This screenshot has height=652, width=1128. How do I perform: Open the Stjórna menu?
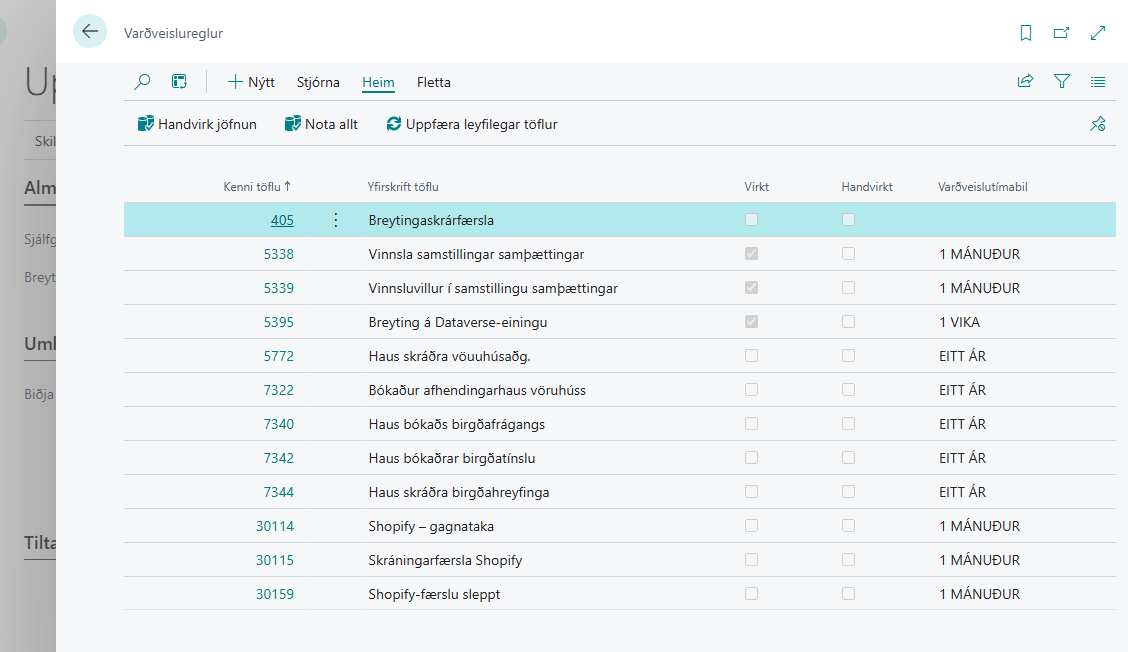point(318,82)
